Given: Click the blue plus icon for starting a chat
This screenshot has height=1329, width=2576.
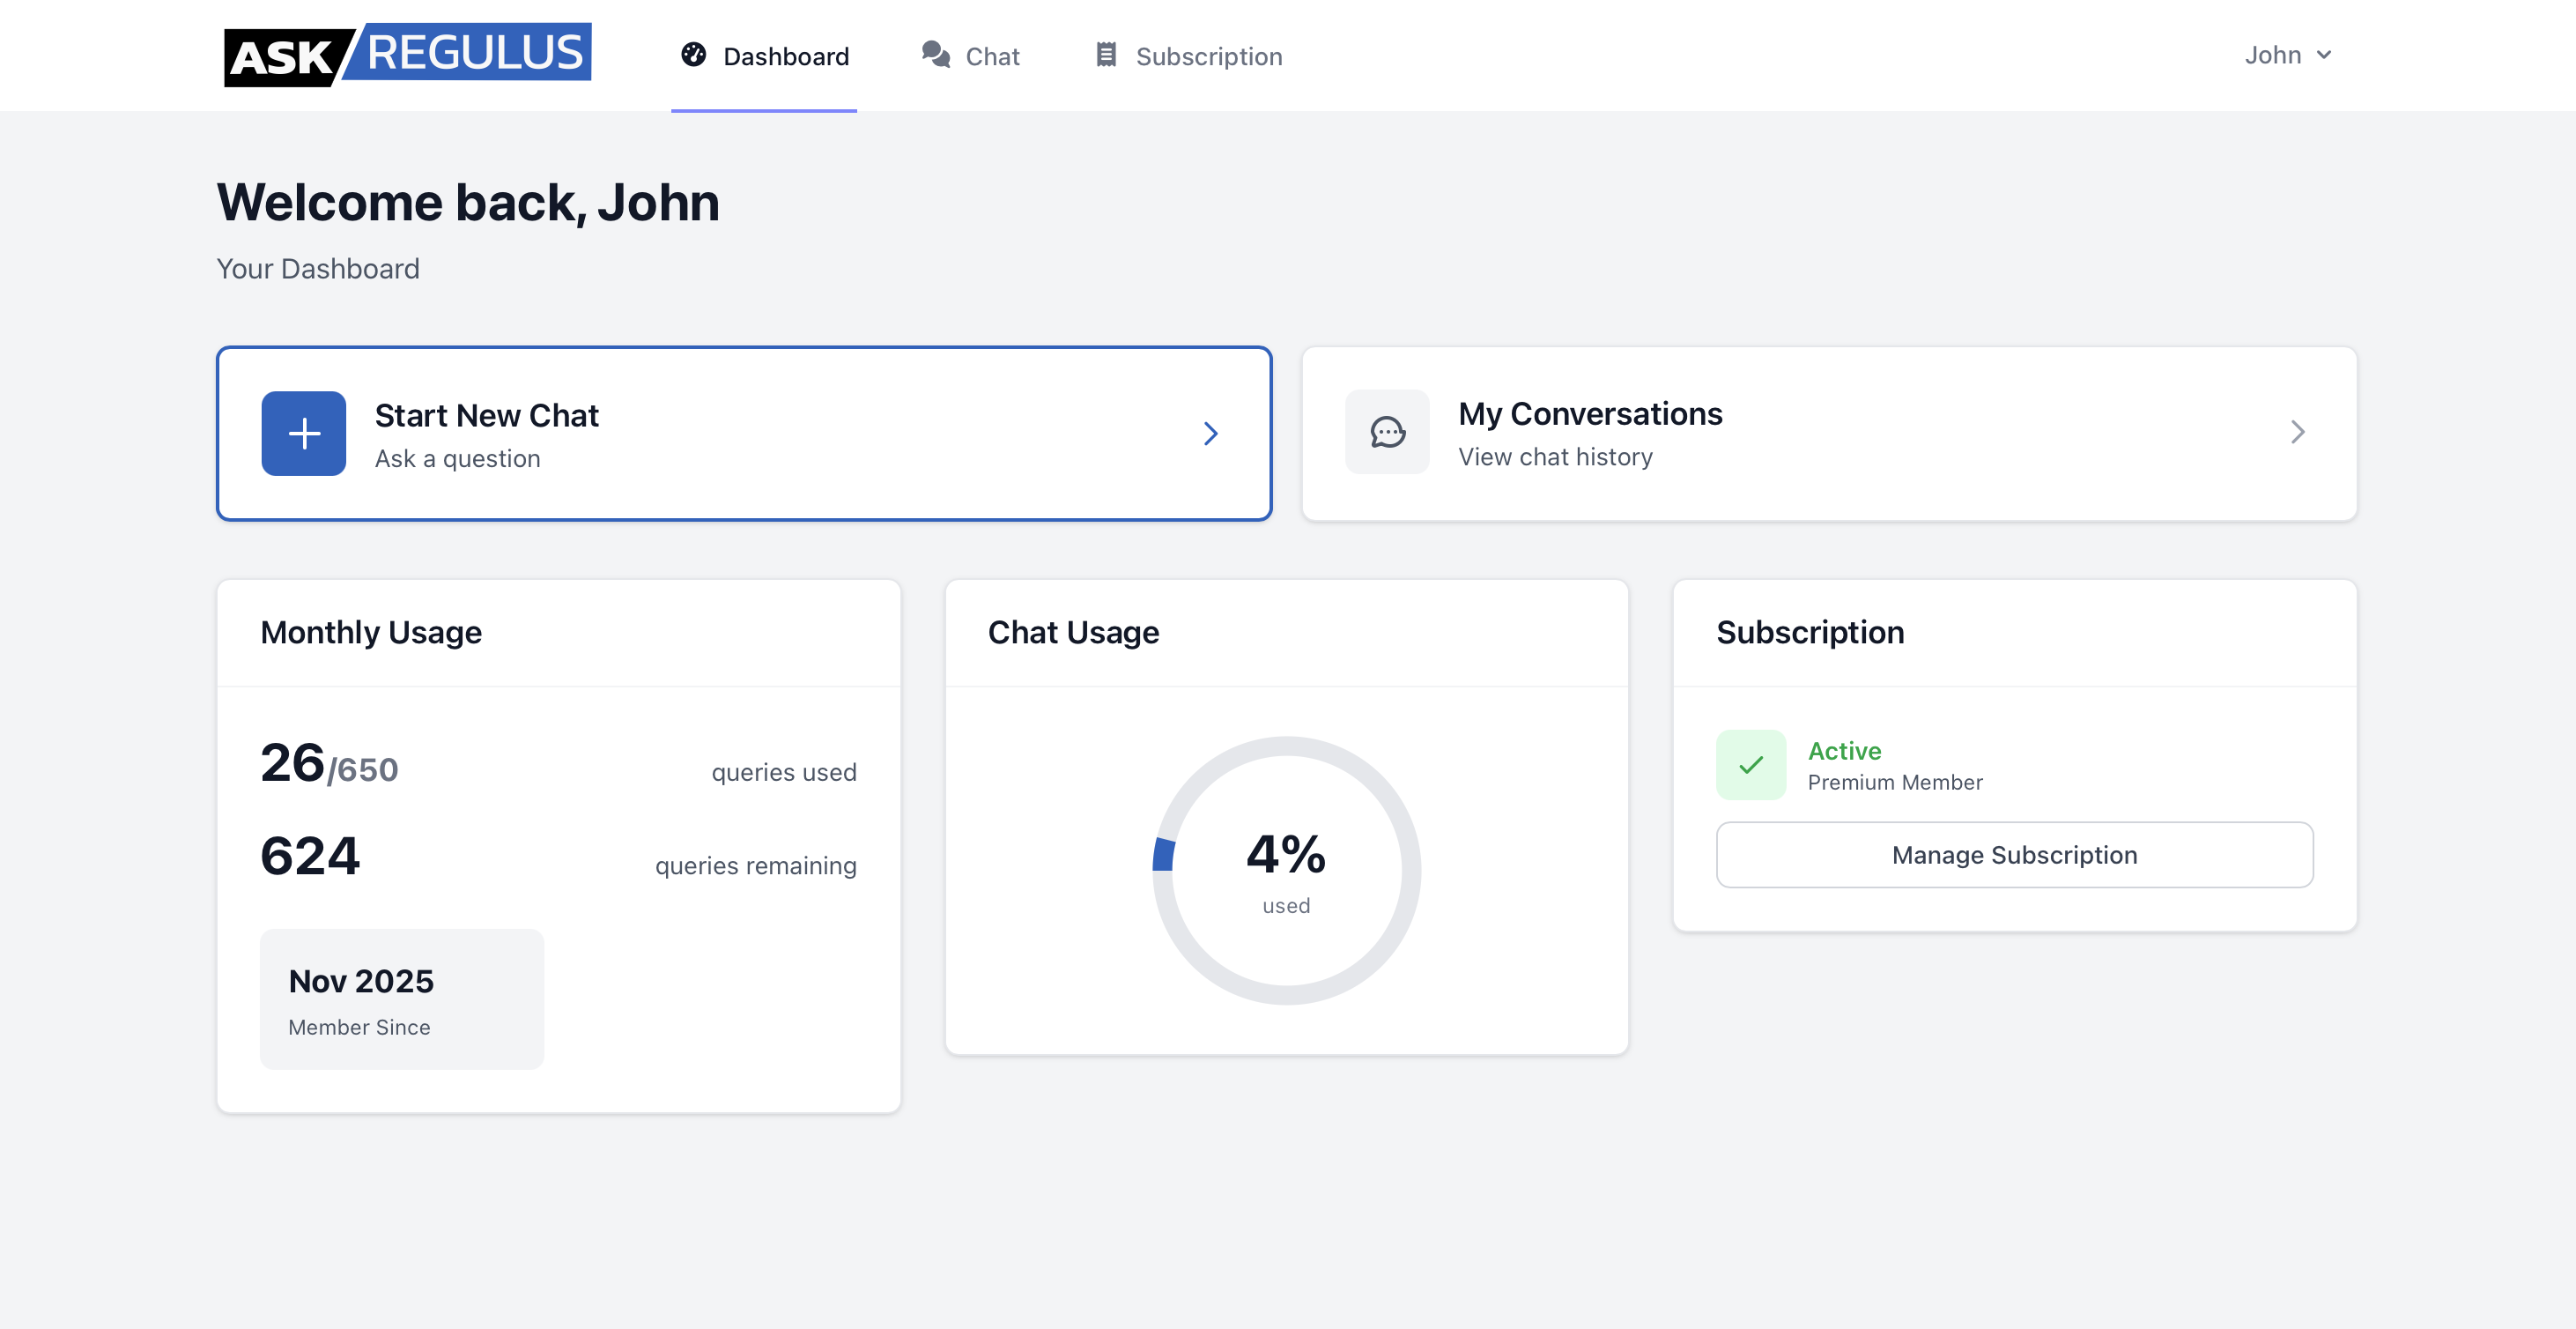Looking at the screenshot, I should (x=302, y=433).
